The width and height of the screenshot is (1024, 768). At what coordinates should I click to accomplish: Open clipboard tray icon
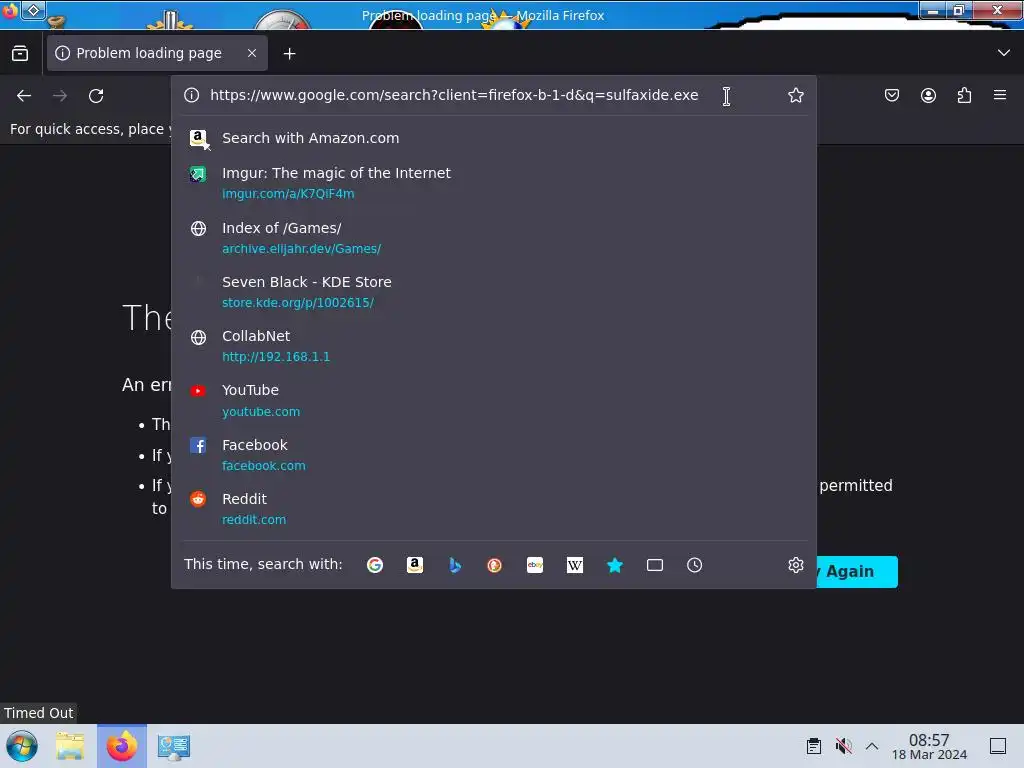pyautogui.click(x=814, y=746)
